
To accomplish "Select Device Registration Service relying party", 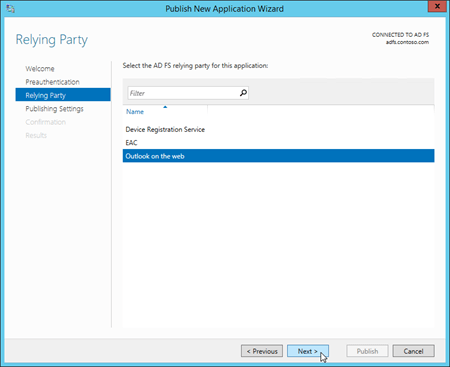I will [x=278, y=129].
